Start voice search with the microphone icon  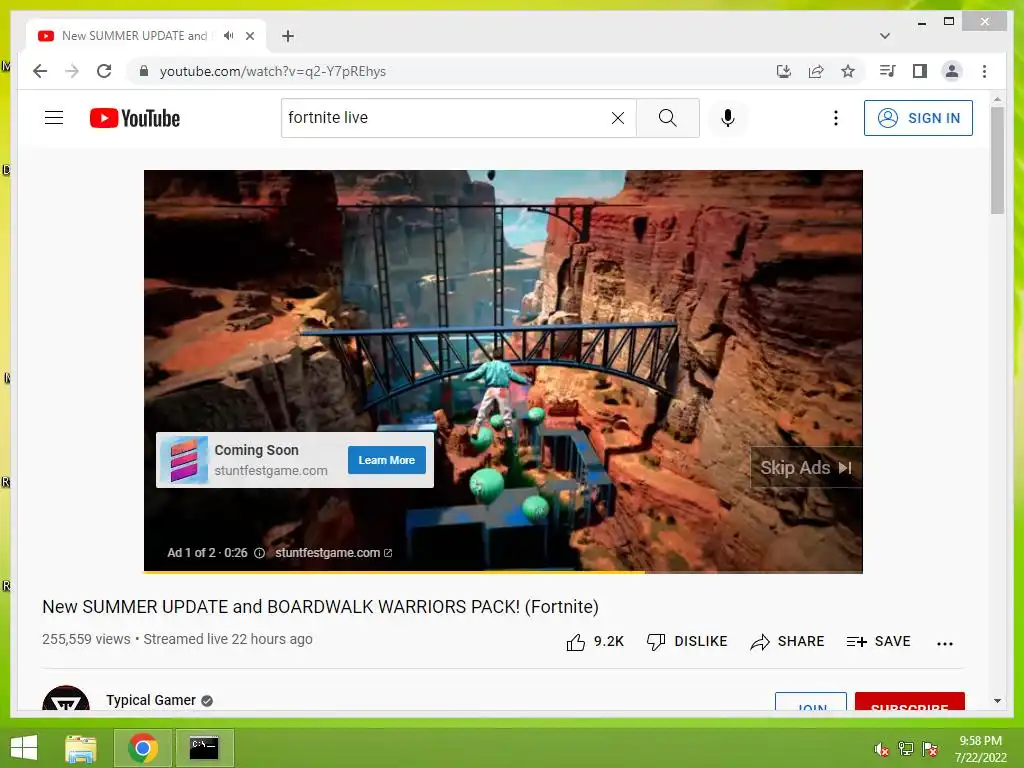728,118
